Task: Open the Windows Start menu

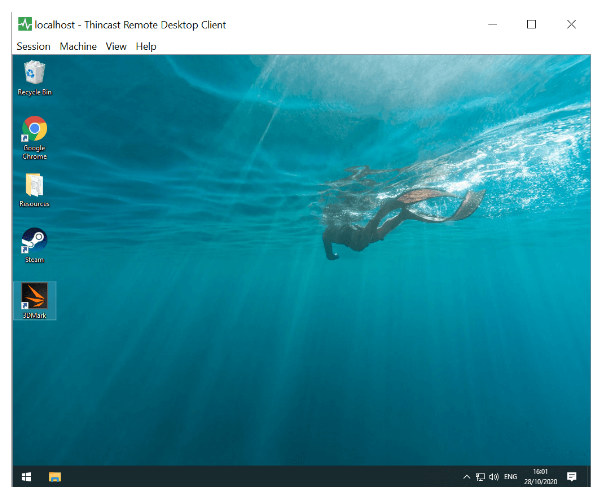Action: pyautogui.click(x=27, y=477)
